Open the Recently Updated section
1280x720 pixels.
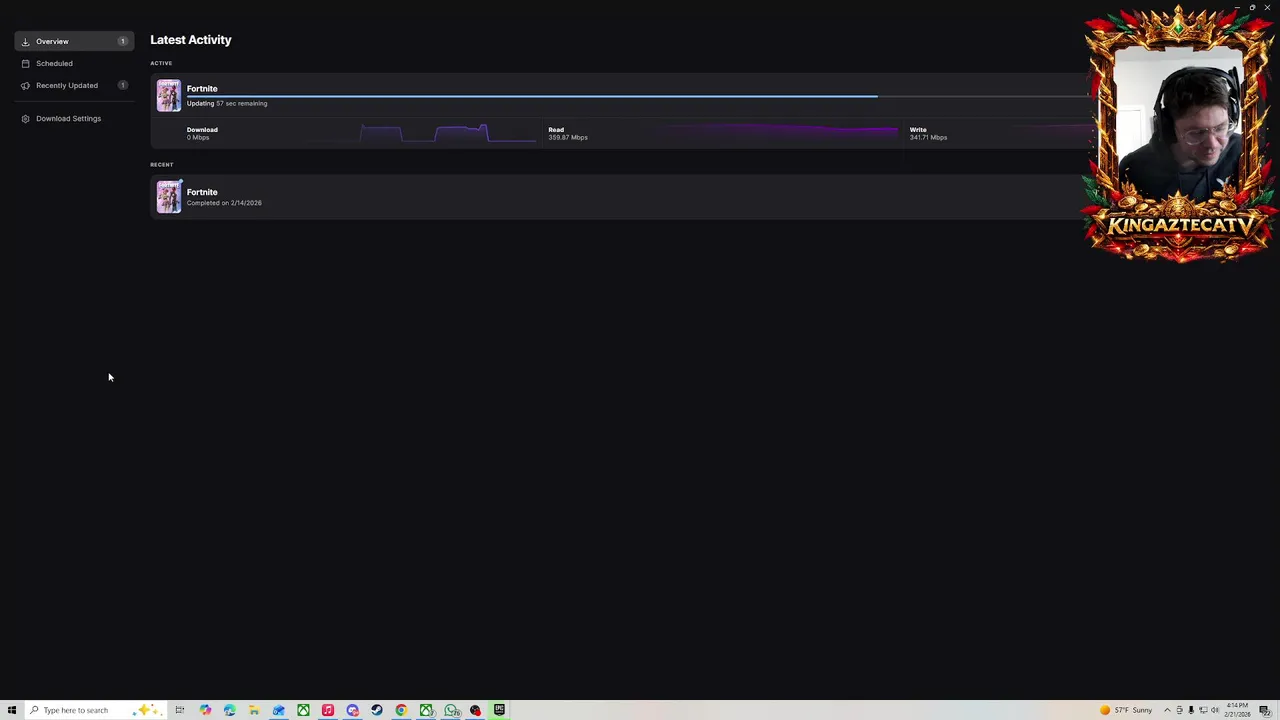(74, 85)
